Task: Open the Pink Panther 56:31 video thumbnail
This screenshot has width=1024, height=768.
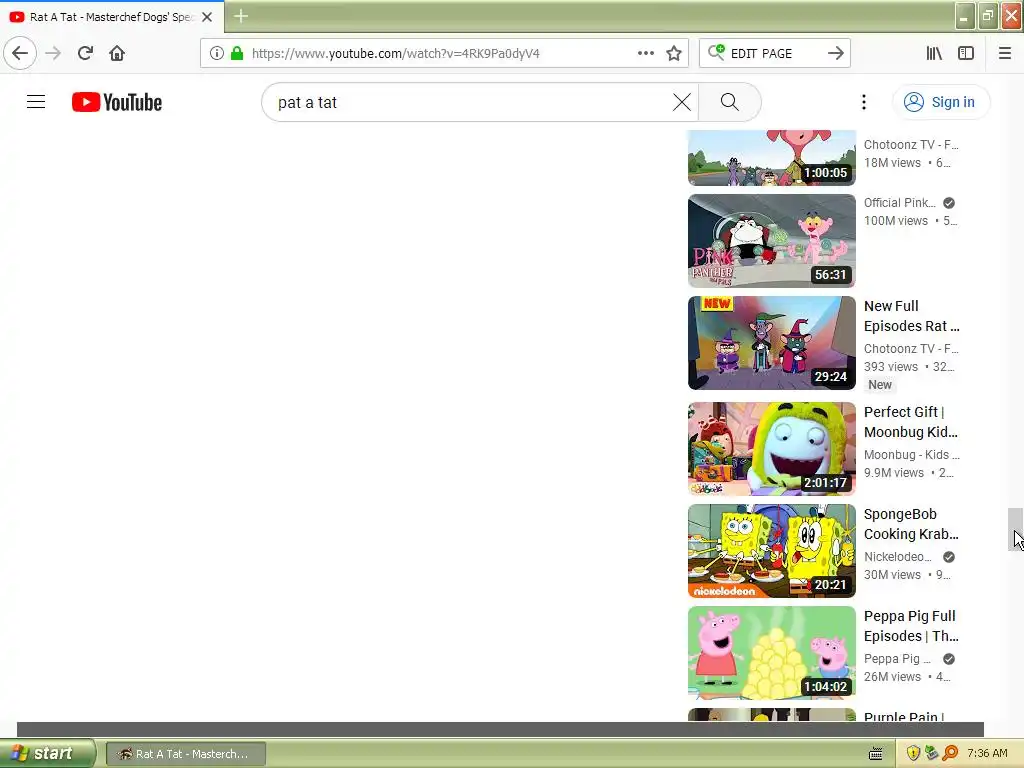Action: tap(771, 240)
